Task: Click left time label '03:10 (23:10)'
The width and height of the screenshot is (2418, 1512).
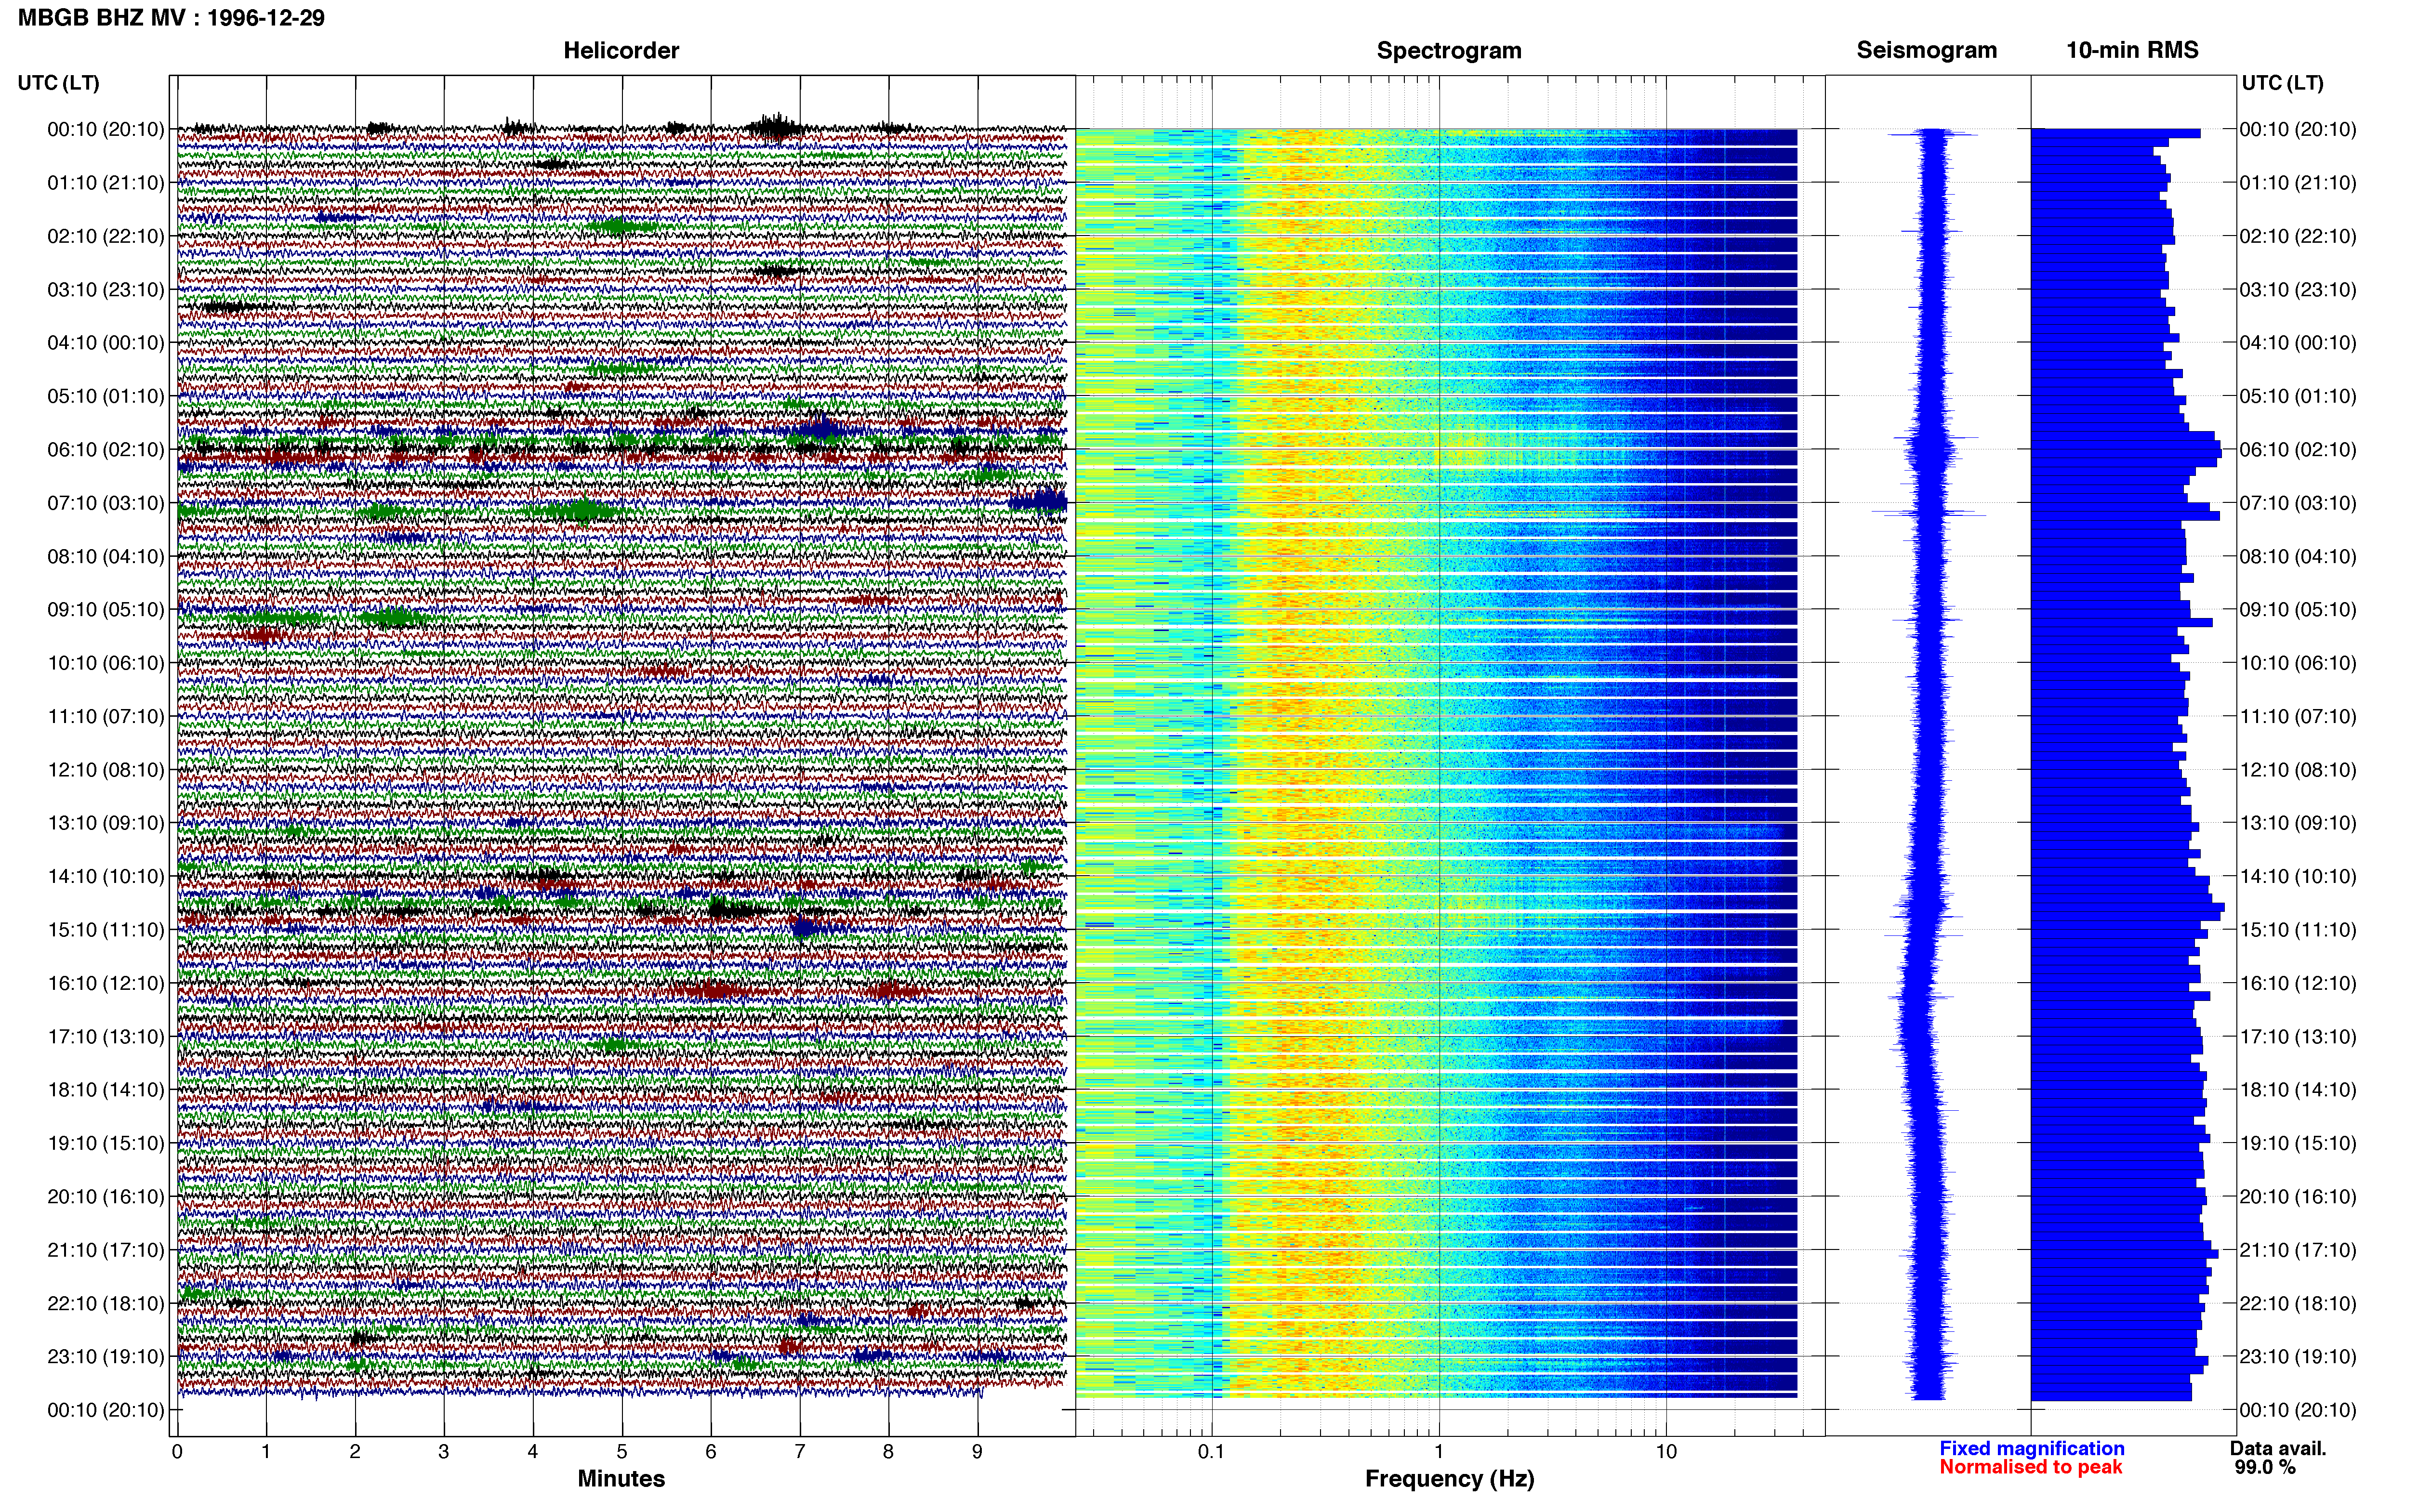Action: pos(106,290)
